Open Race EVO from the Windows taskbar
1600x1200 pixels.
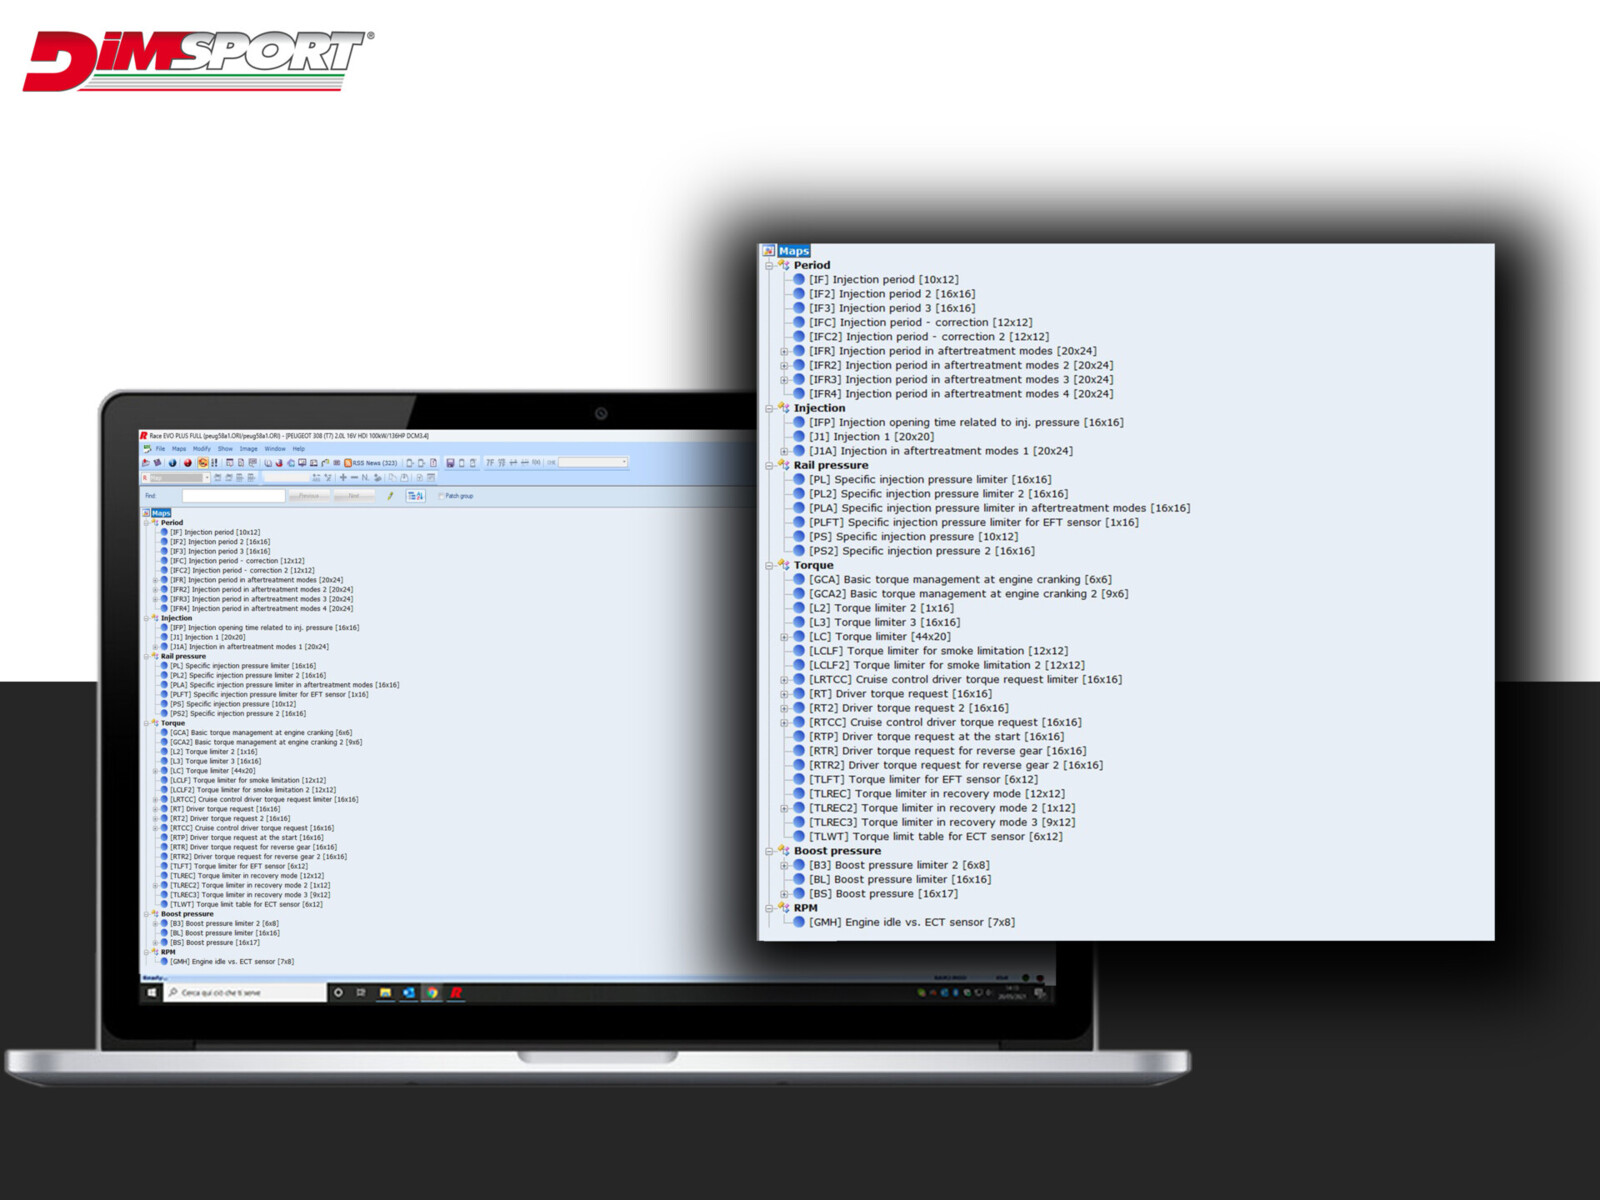[456, 993]
